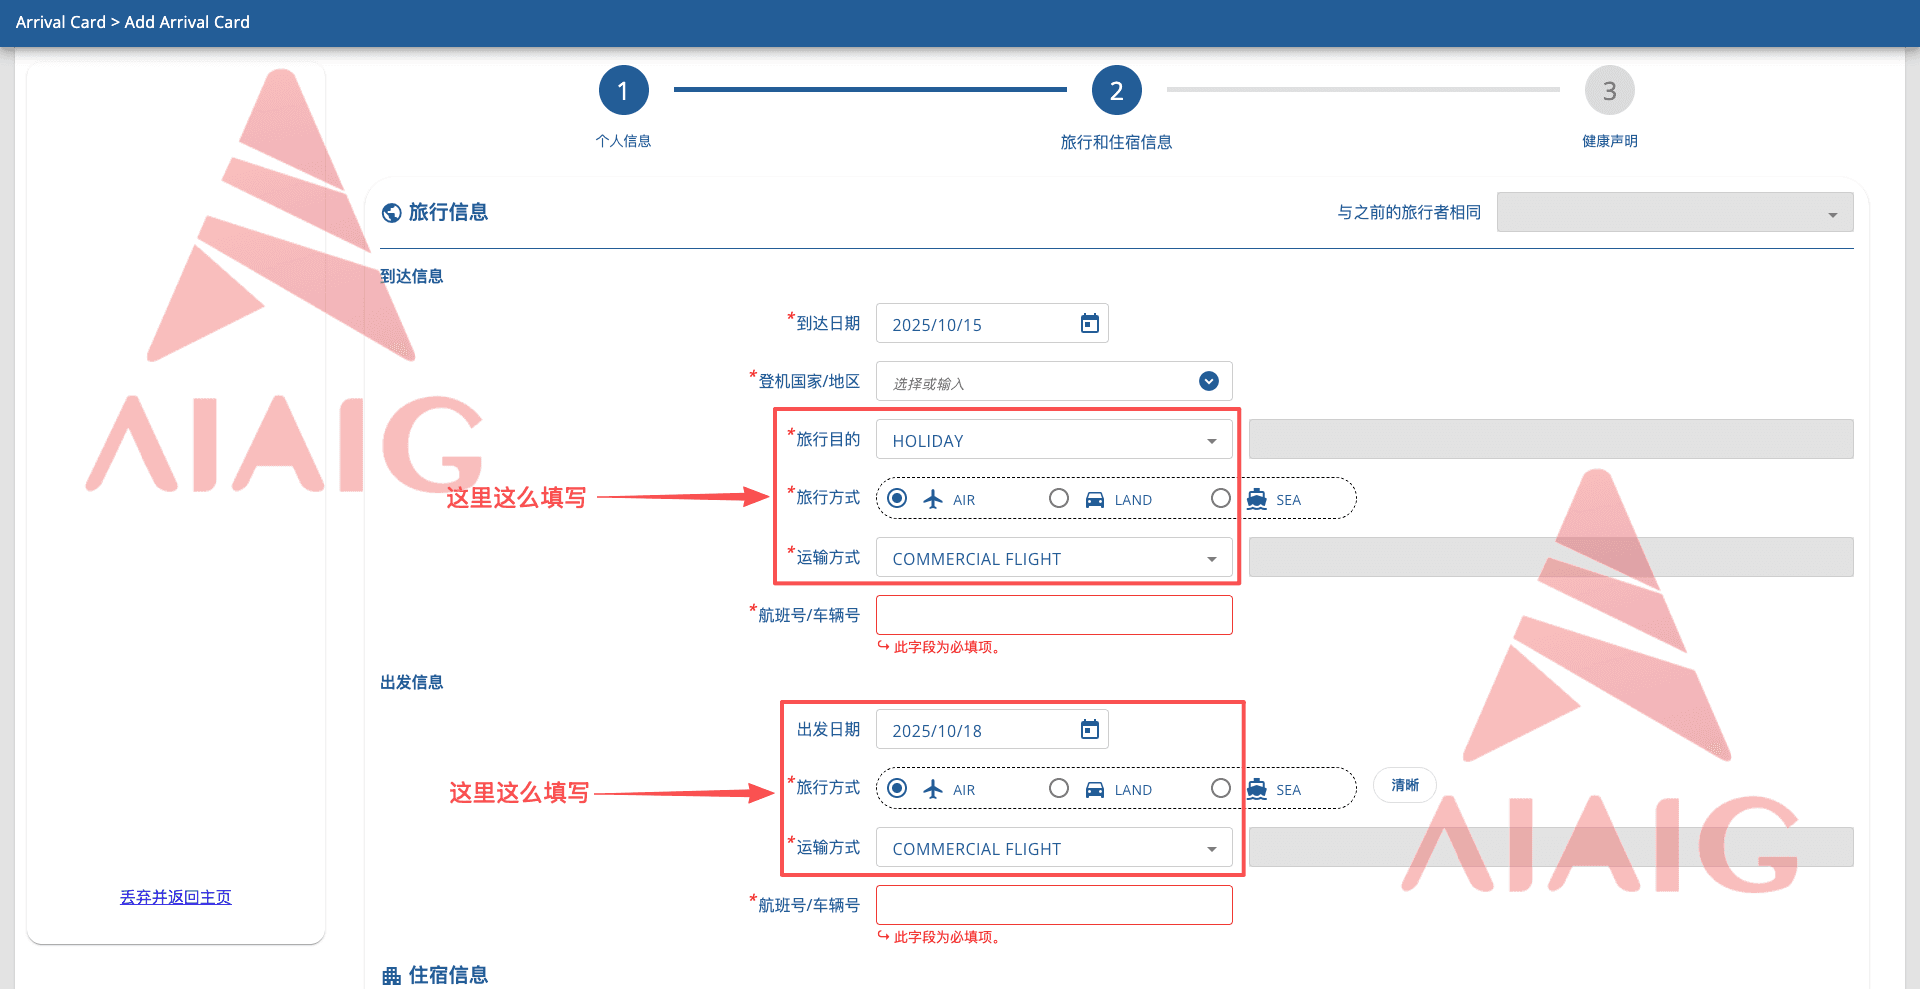The width and height of the screenshot is (1920, 989).
Task: Click the airplane icon in arrival travel mode
Action: click(x=933, y=498)
